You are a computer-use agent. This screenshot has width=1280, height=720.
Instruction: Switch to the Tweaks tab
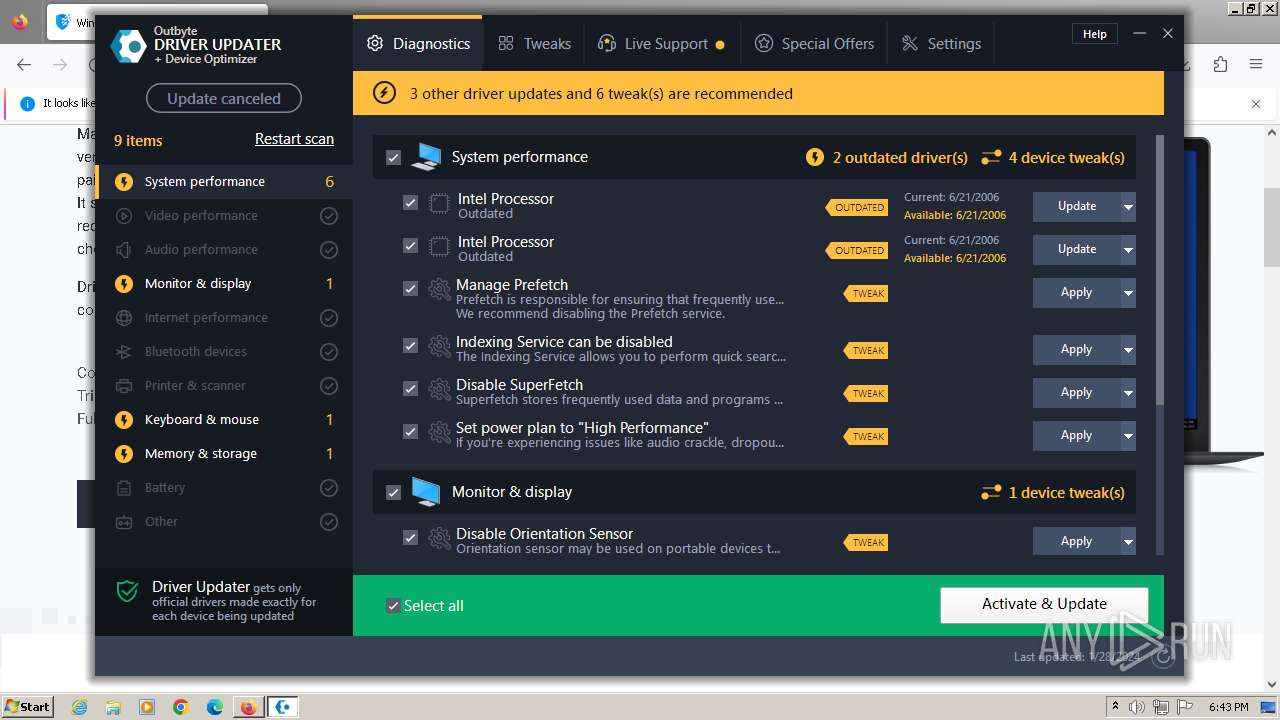pyautogui.click(x=535, y=44)
